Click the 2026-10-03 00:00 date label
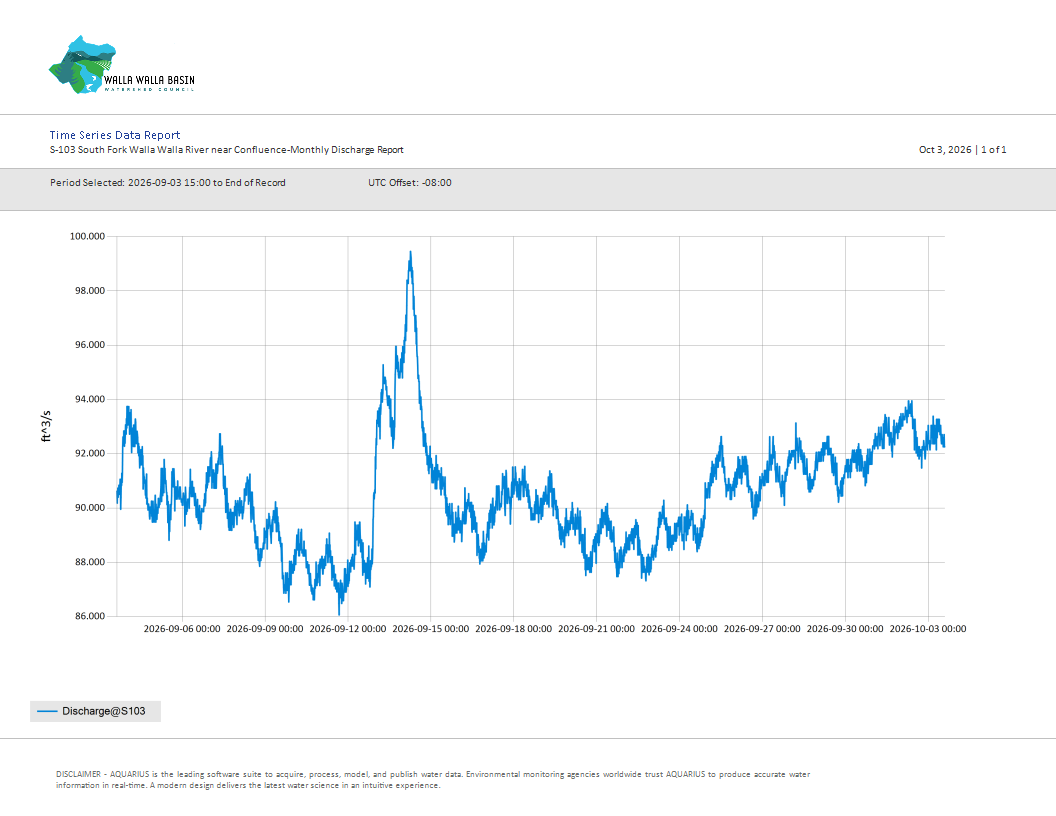This screenshot has width=1056, height=816. pos(927,629)
